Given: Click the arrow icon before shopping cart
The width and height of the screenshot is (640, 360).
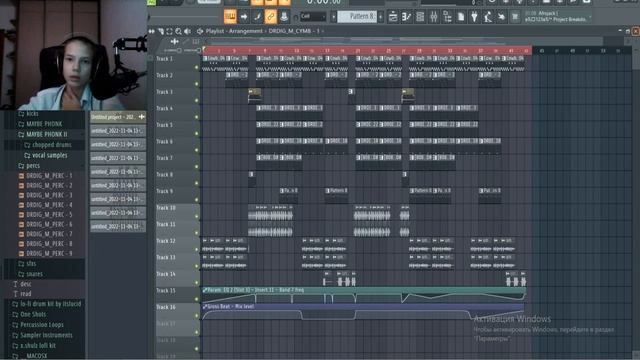Looking at the screenshot, I should pyautogui.click(x=501, y=17).
